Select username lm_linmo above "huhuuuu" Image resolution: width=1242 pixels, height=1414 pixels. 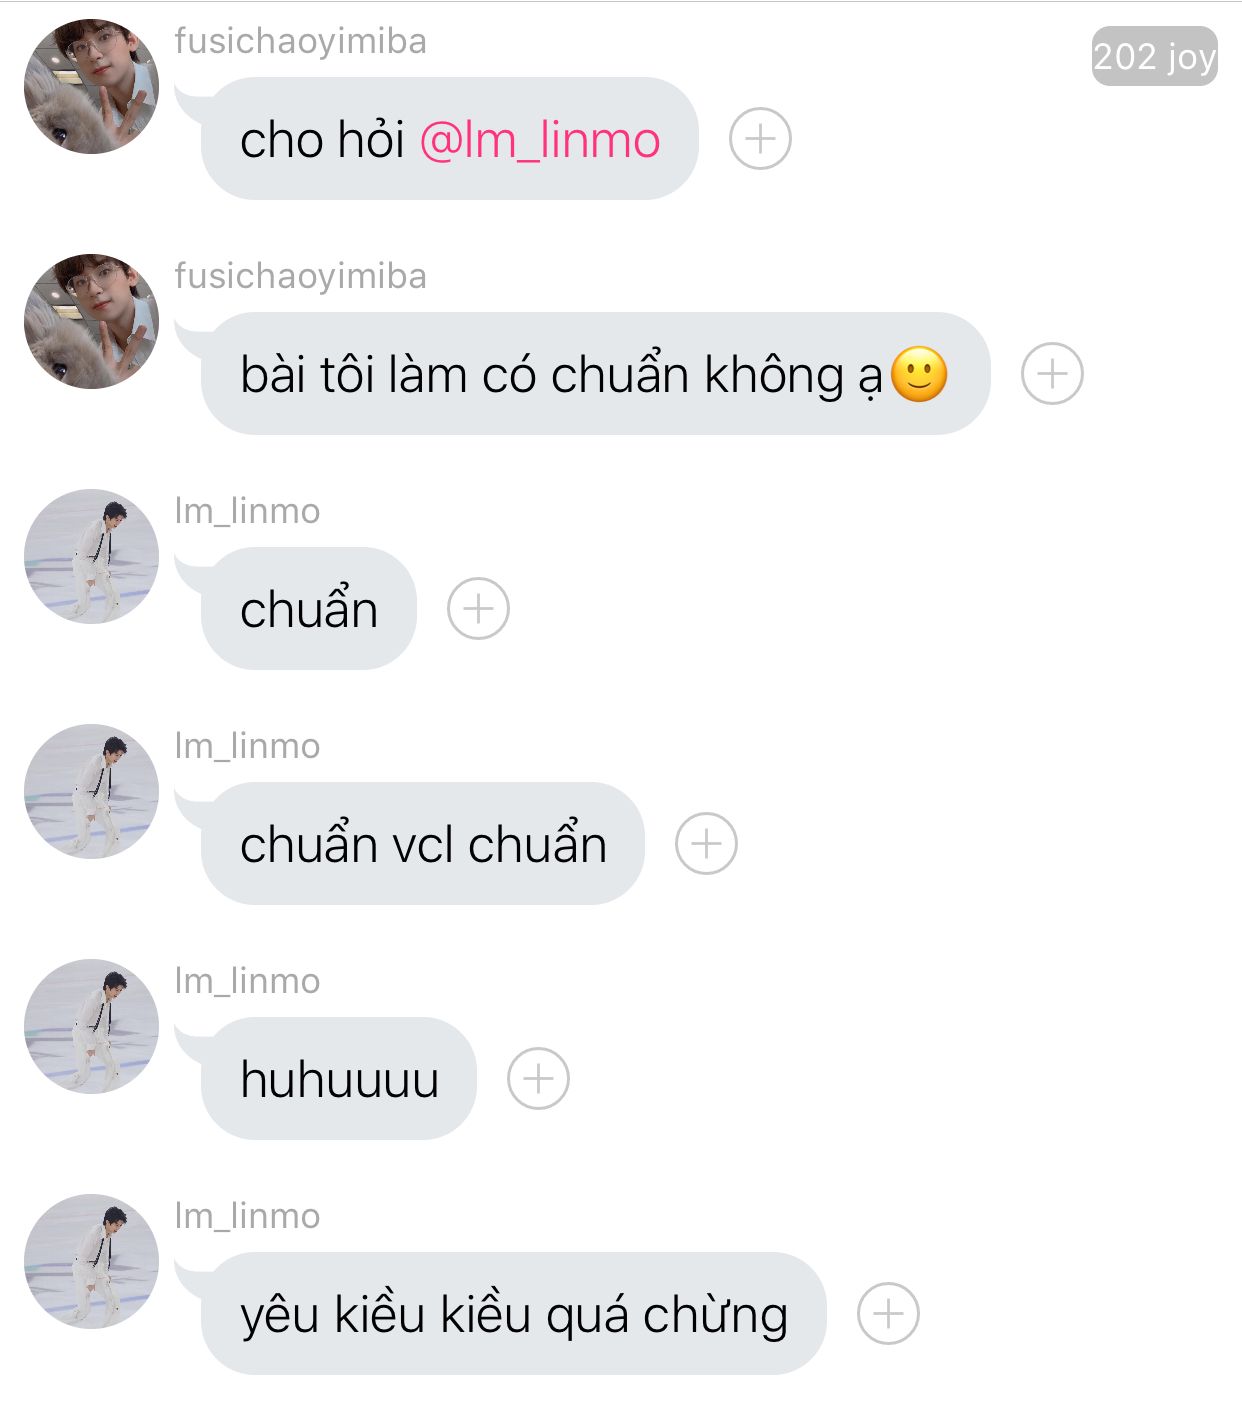[247, 981]
